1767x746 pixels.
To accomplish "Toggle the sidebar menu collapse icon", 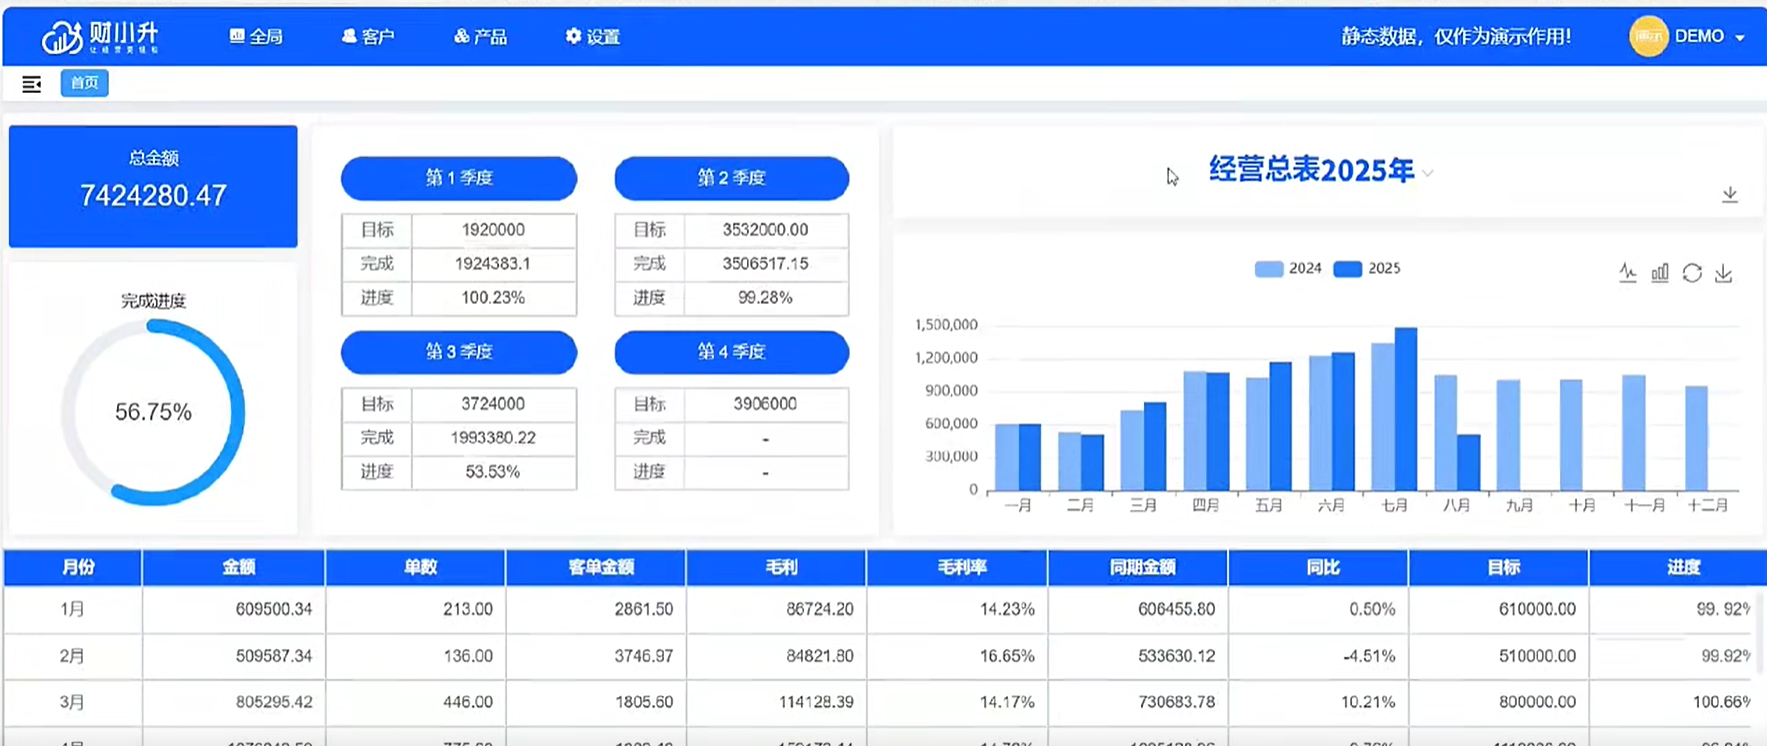I will tap(32, 84).
